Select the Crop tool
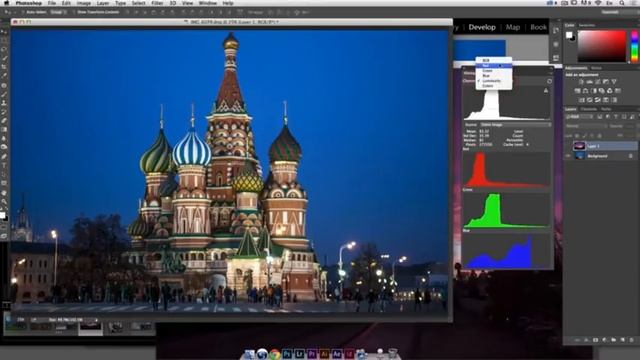Image resolution: width=640 pixels, height=360 pixels. coord(4,67)
